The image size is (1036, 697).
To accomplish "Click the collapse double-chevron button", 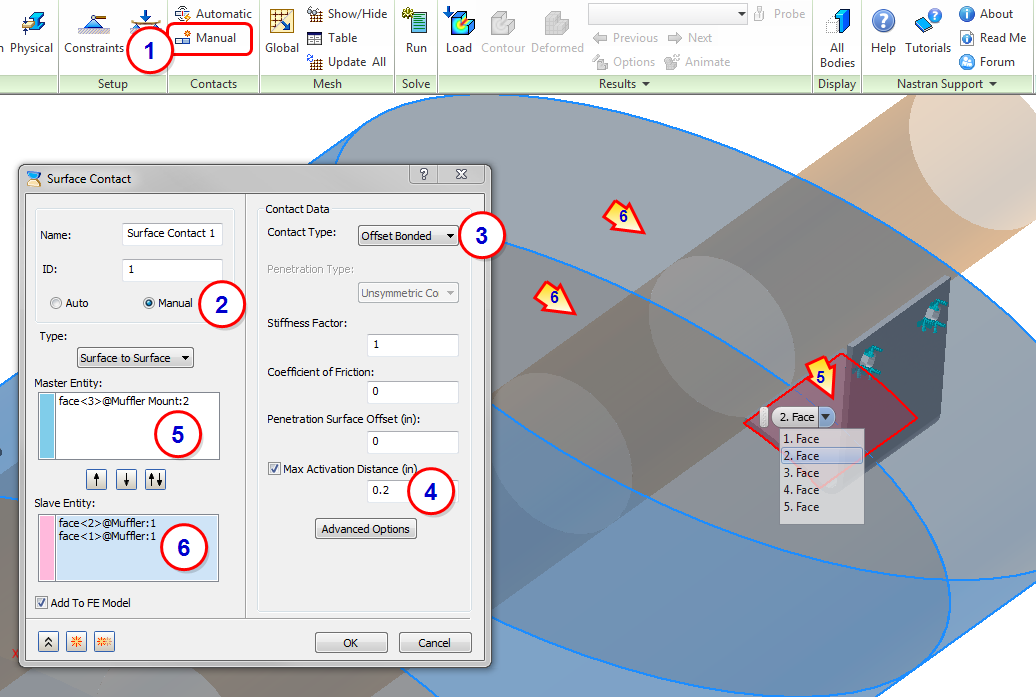I will (48, 641).
